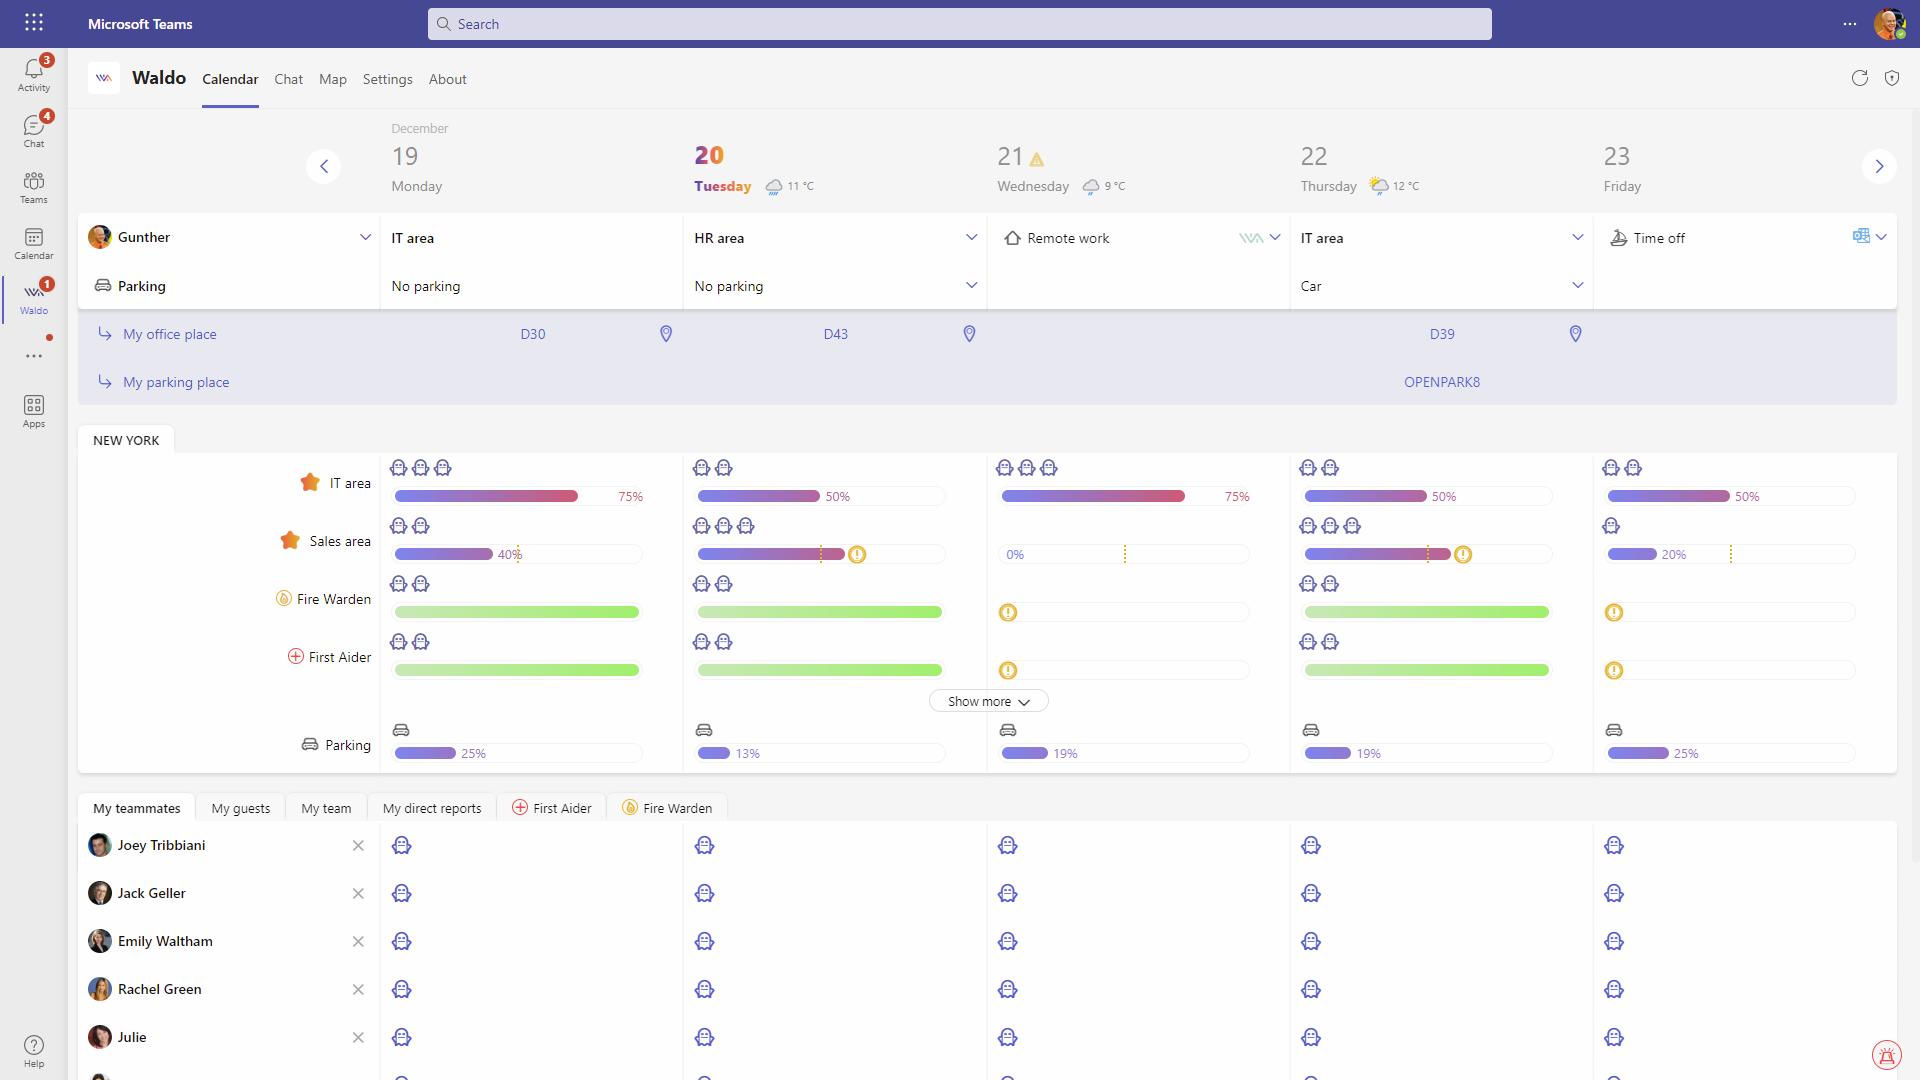The image size is (1920, 1080).
Task: Click the shield icon next to refresh
Action: 1892,78
